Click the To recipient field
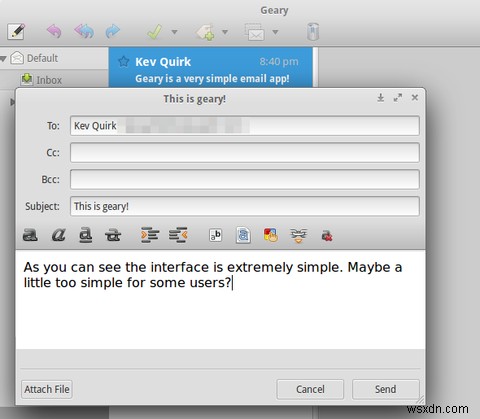Viewport: 480px width, 419px height. tap(245, 126)
